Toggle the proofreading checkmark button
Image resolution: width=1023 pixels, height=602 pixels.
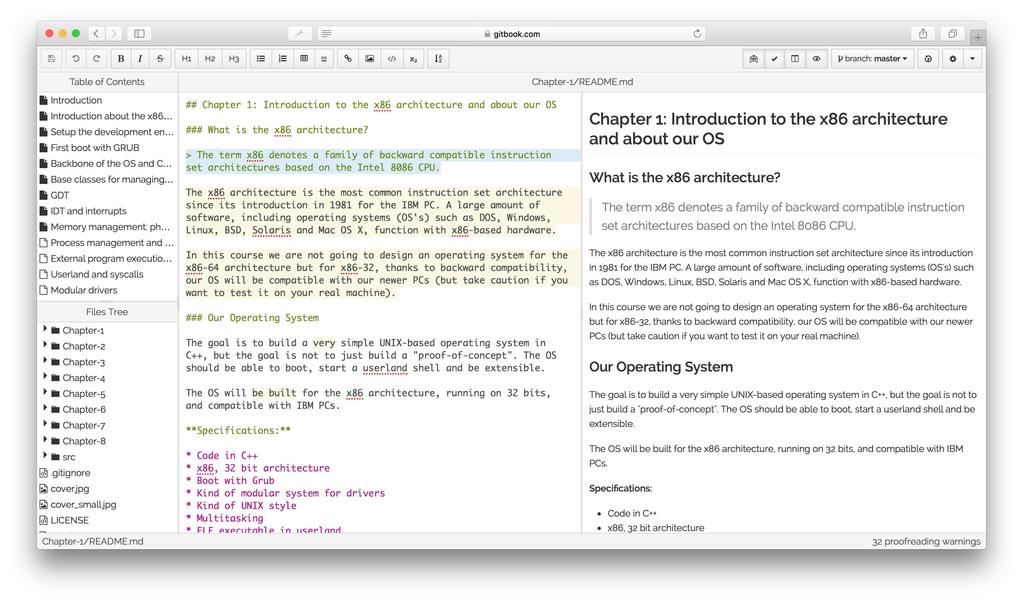(x=774, y=59)
